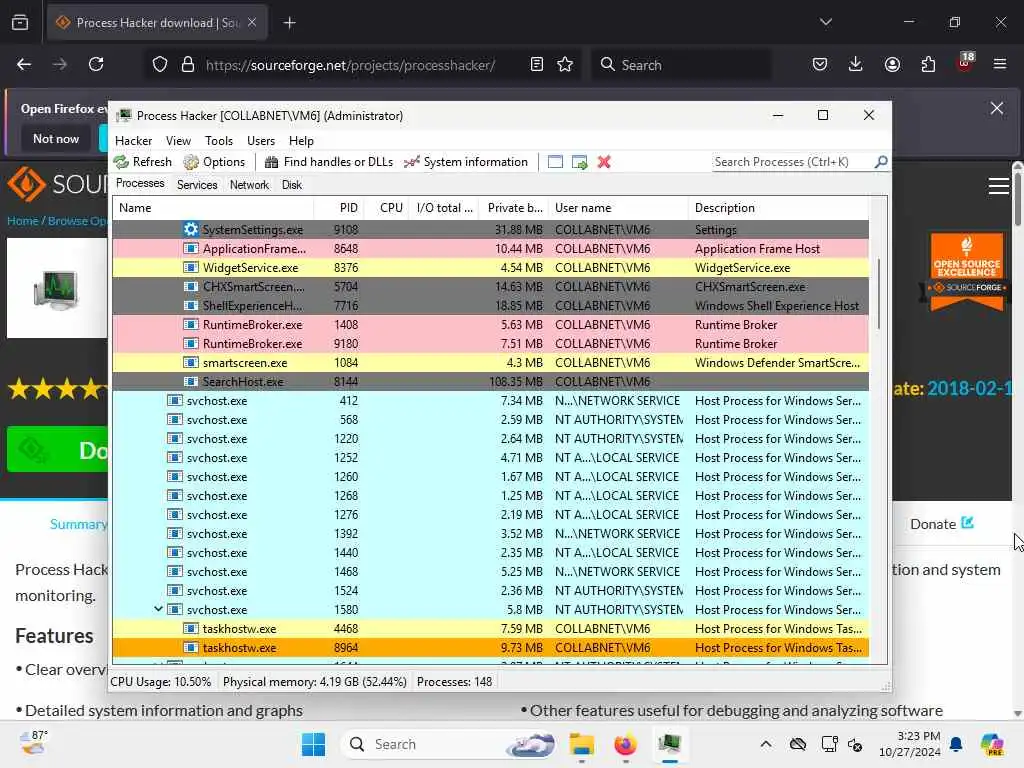Image resolution: width=1024 pixels, height=768 pixels.
Task: Click the Refresh toolbar button
Action: (x=142, y=162)
